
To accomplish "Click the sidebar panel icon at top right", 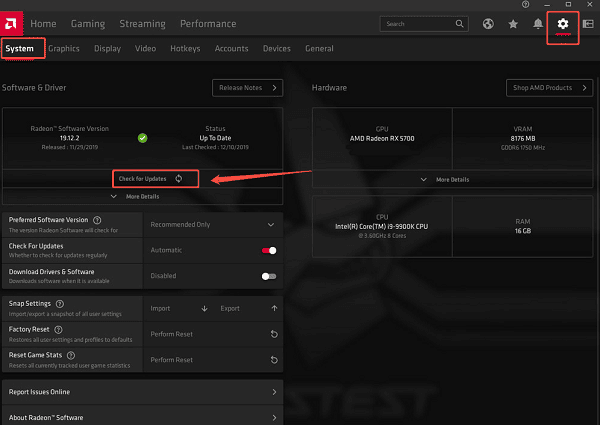I will pyautogui.click(x=587, y=23).
